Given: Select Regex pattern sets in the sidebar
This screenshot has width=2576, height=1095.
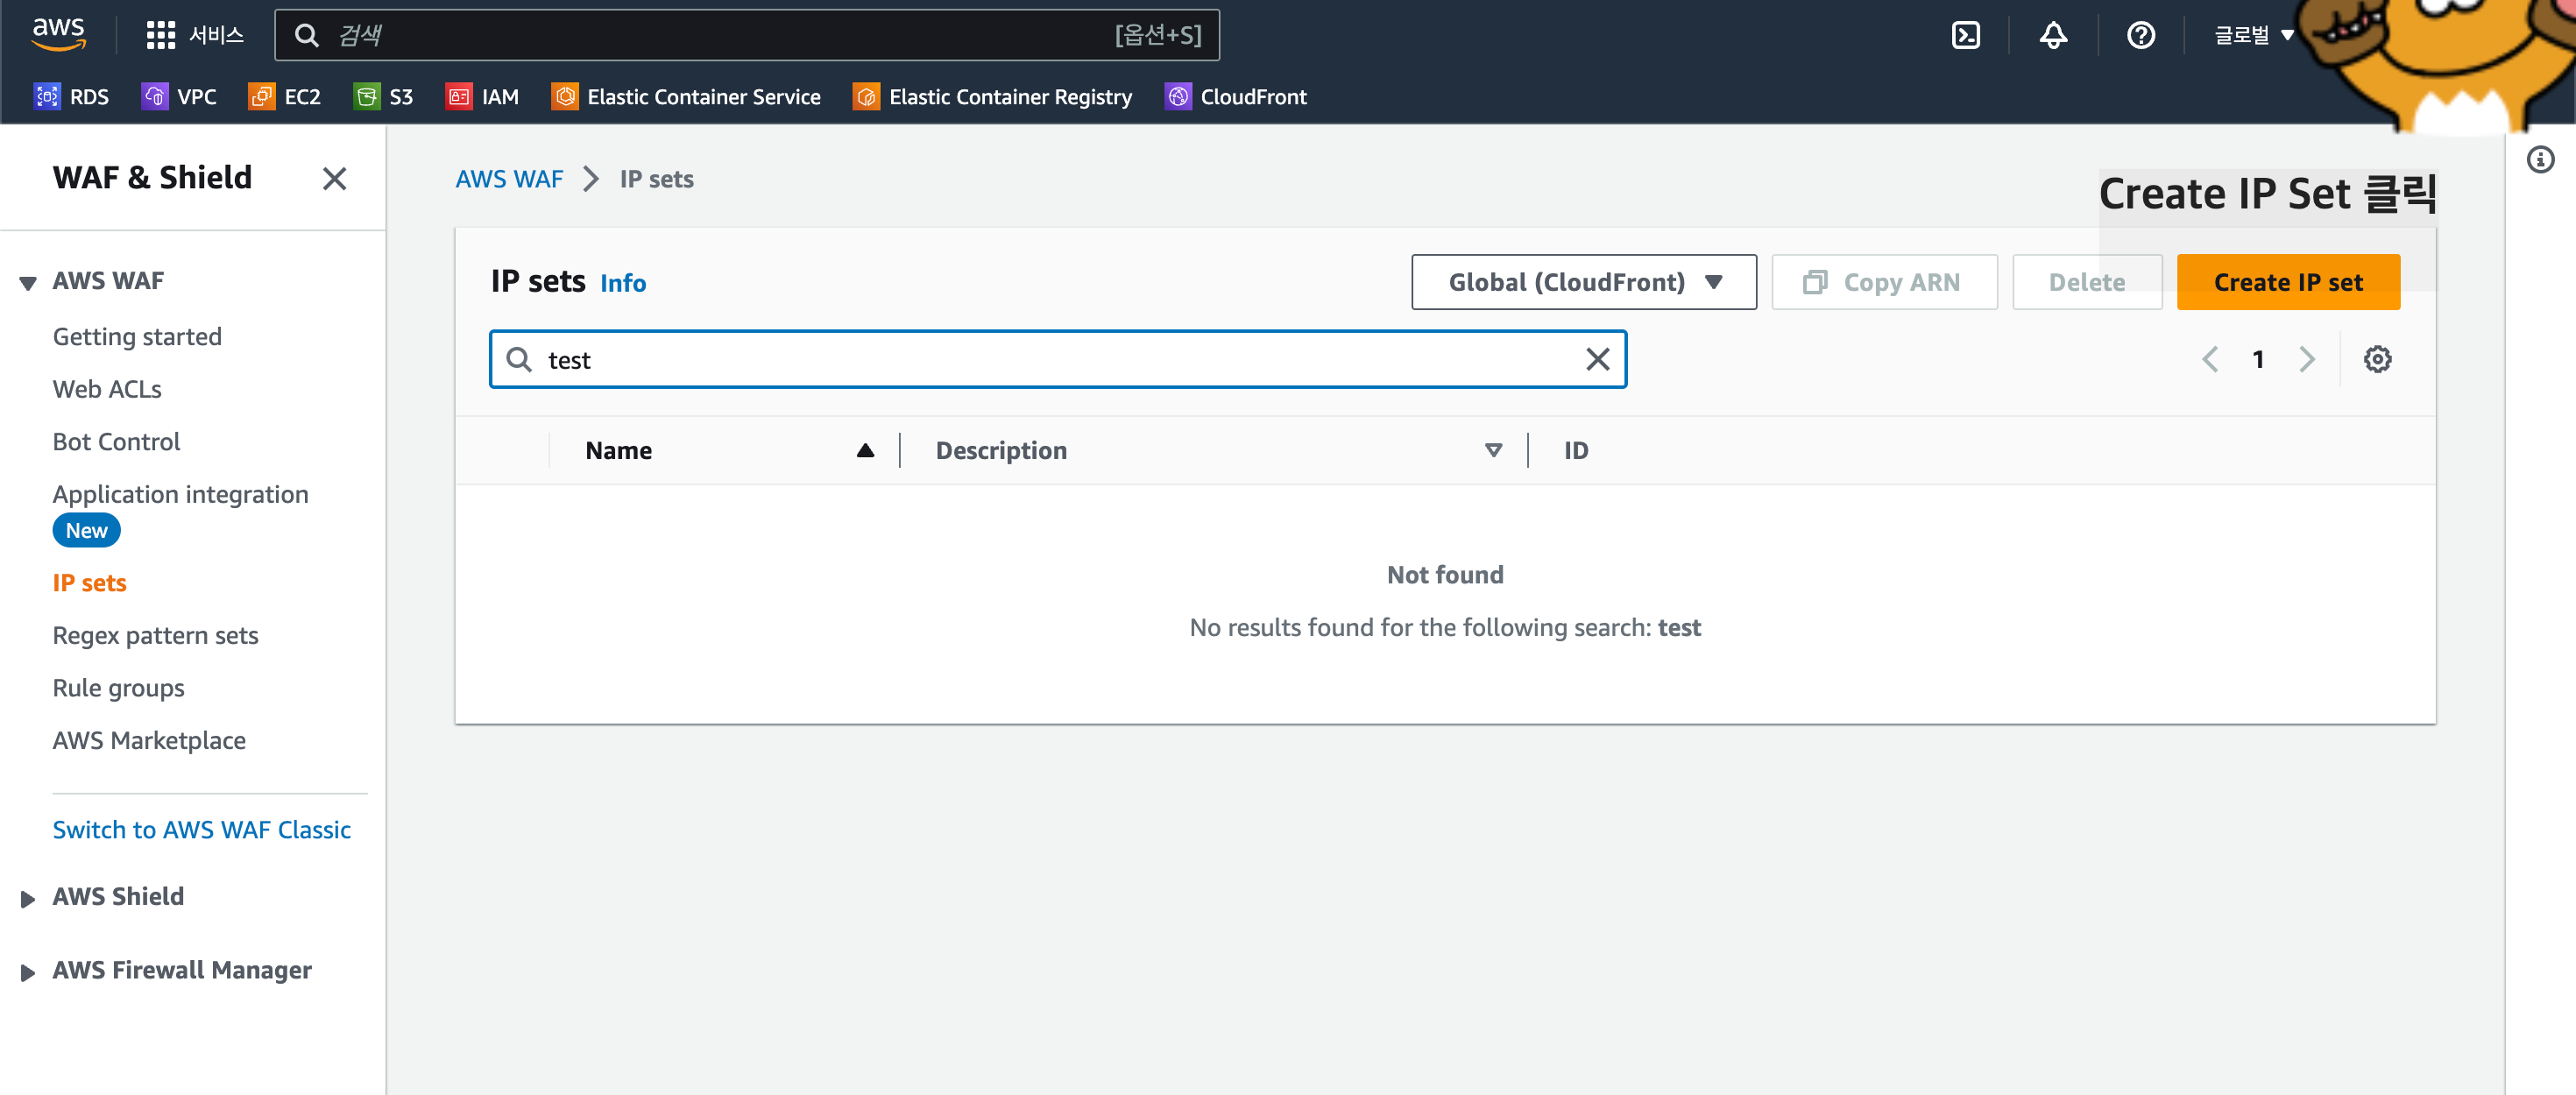Looking at the screenshot, I should point(155,636).
